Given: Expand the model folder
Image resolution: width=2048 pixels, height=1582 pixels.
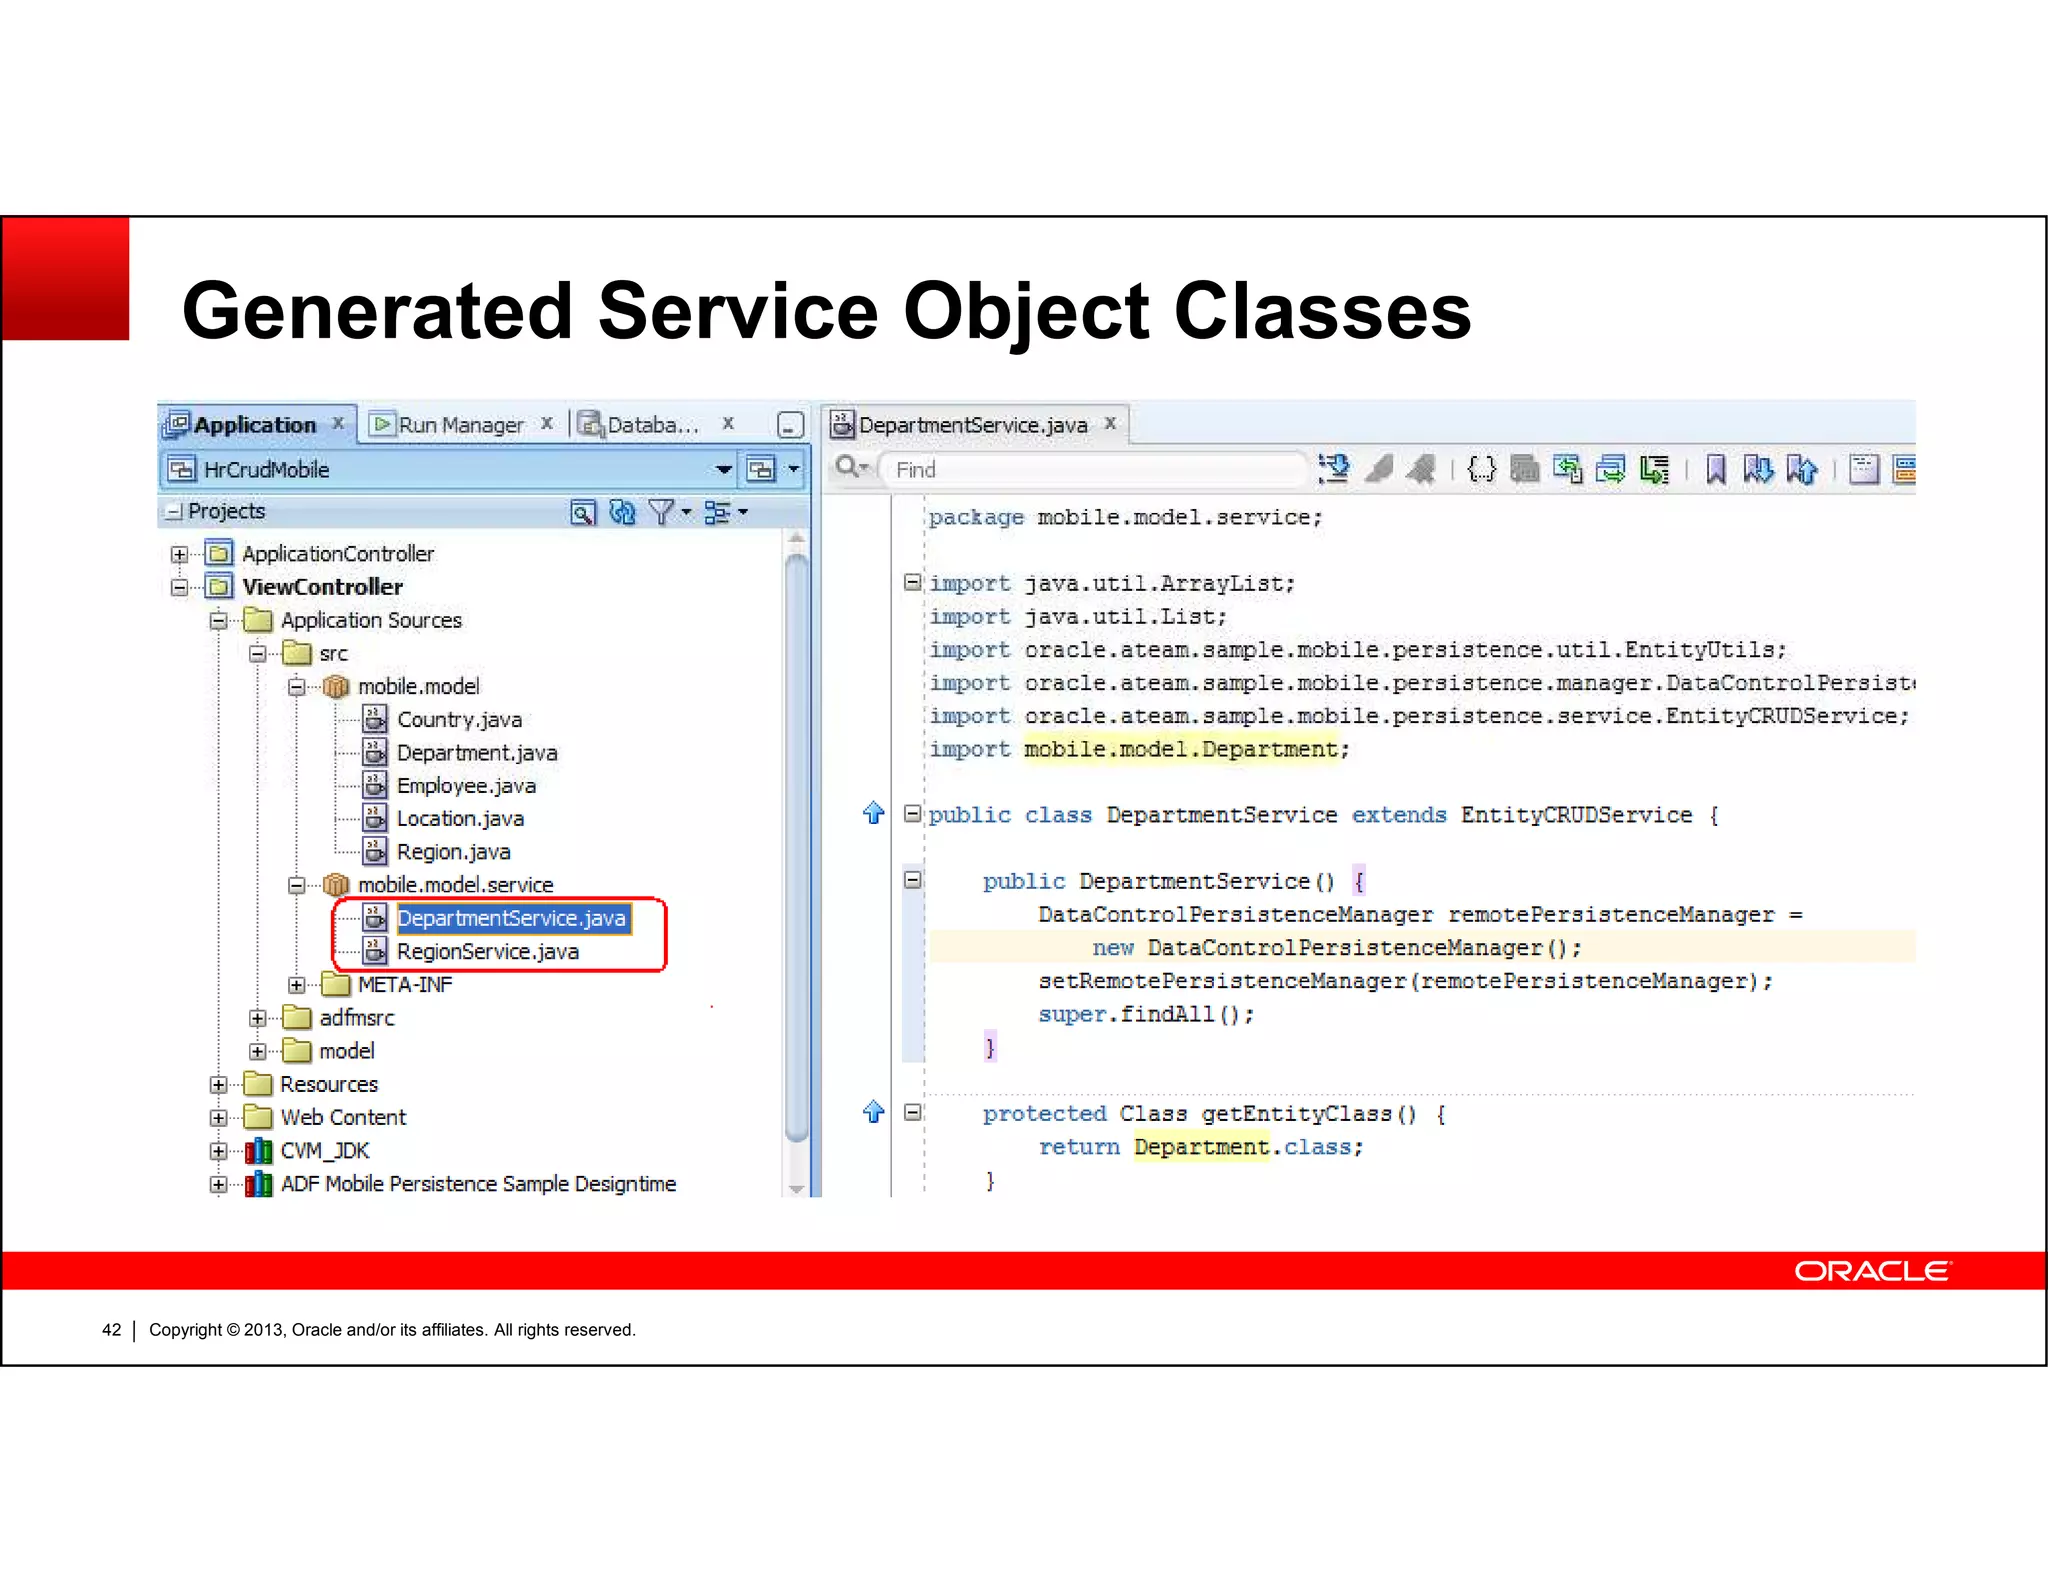Looking at the screenshot, I should (257, 1051).
